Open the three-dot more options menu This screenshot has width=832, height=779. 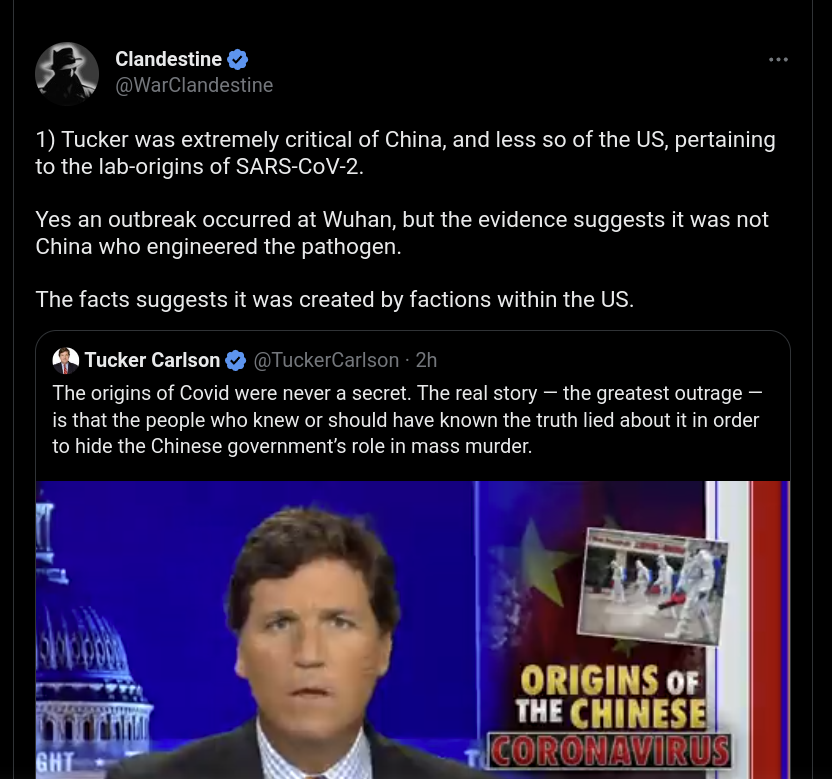click(778, 59)
